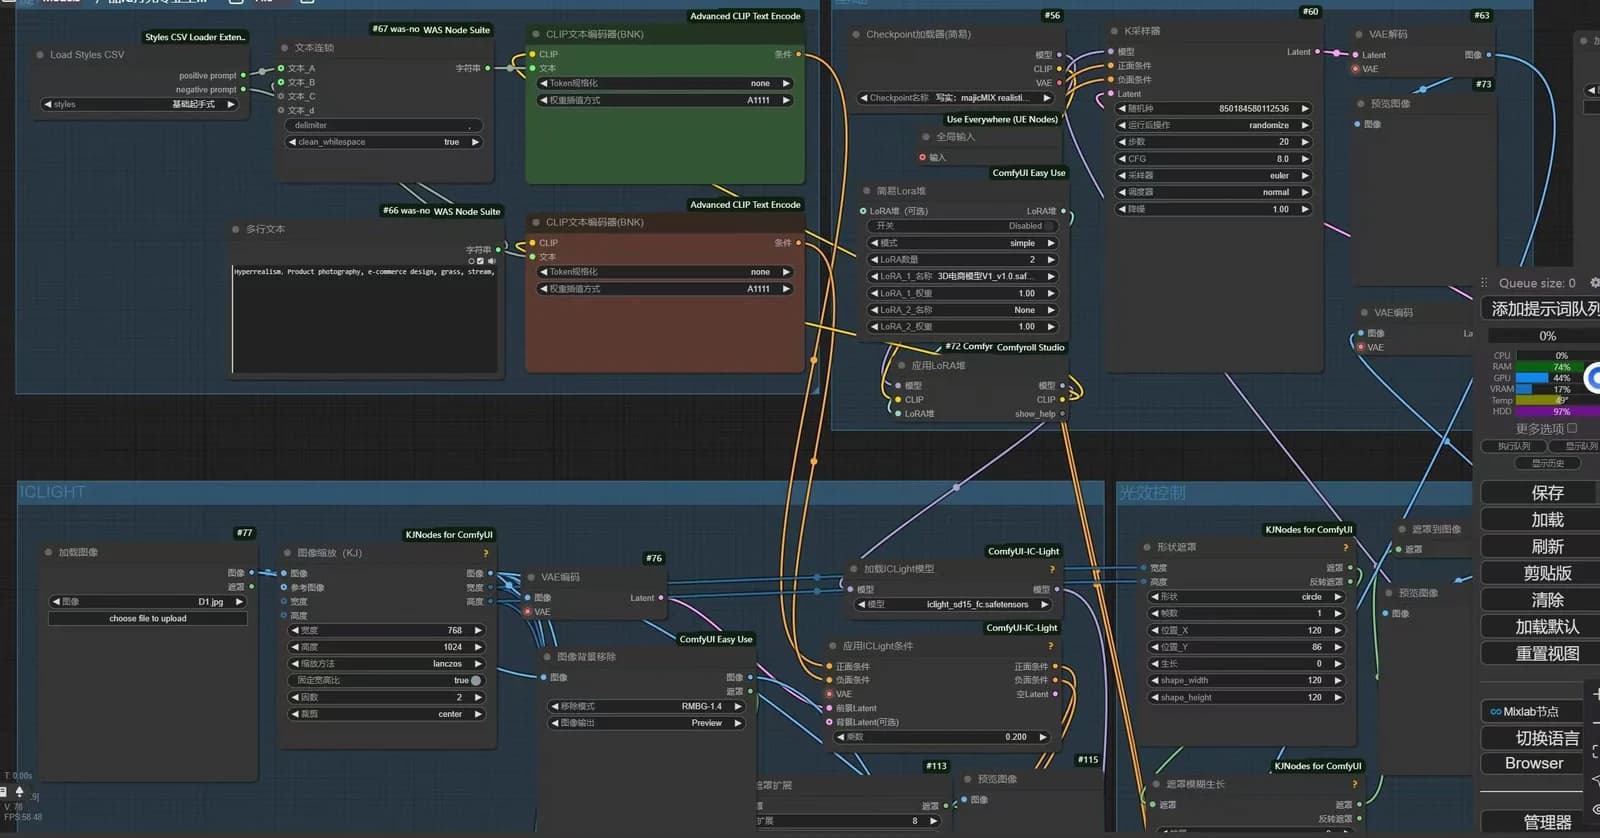
Task: Open Browser button in side menu
Action: click(1532, 763)
